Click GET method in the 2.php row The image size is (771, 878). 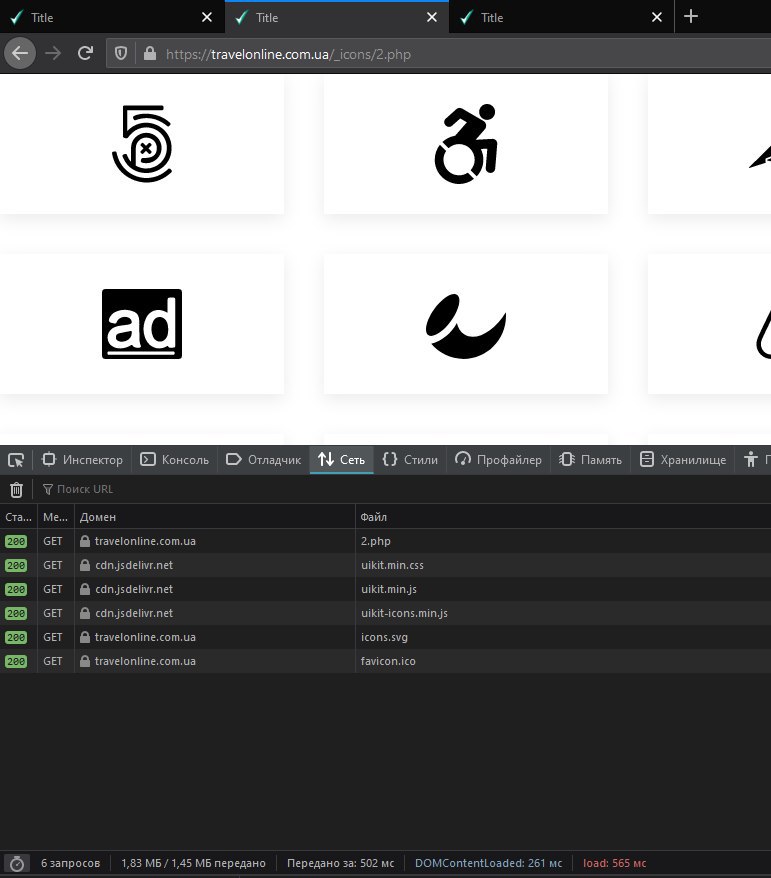tap(53, 541)
